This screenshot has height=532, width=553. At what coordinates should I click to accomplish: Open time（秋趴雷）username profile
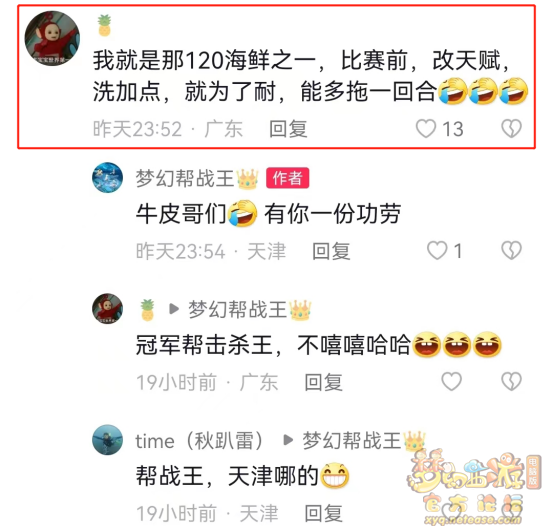tap(199, 441)
